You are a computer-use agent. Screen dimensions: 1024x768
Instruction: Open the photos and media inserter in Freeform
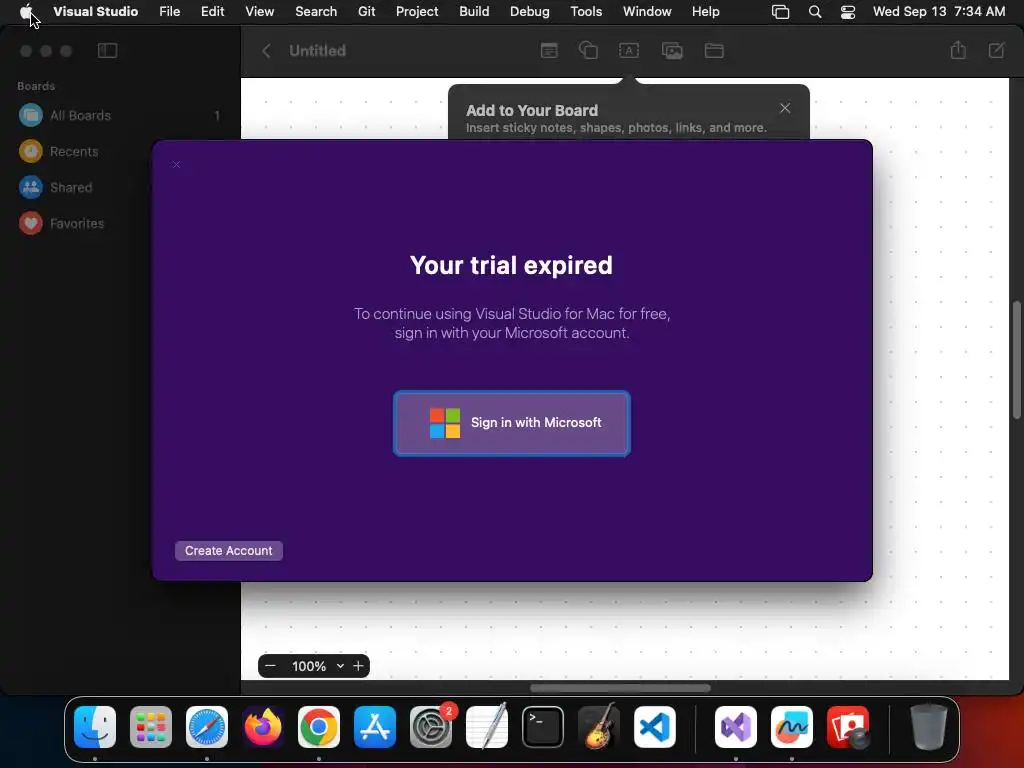tap(672, 50)
